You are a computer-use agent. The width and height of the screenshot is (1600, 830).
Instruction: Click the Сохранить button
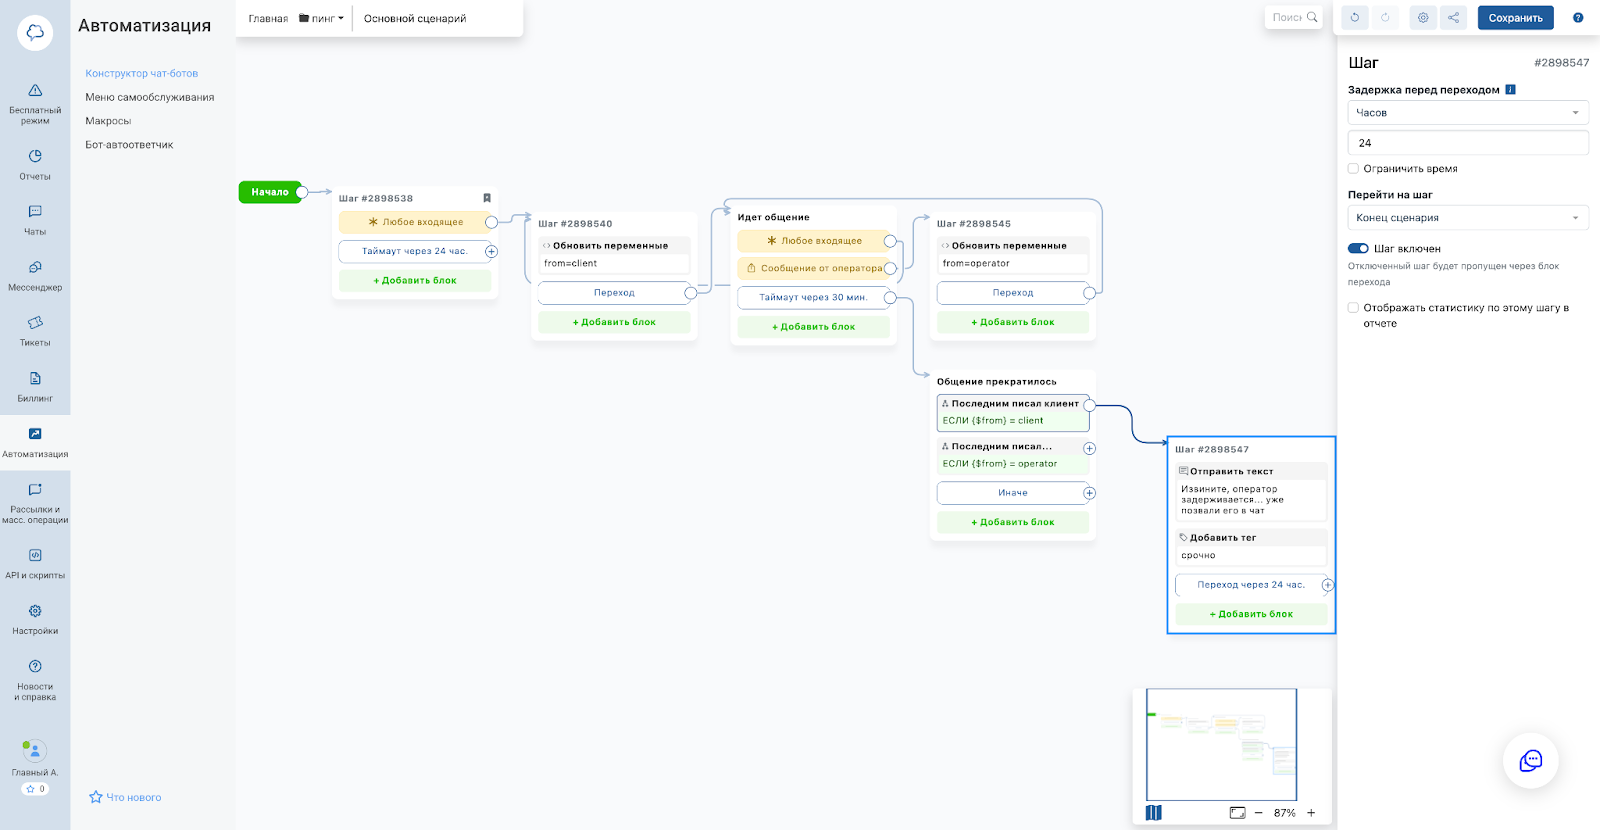tap(1515, 18)
